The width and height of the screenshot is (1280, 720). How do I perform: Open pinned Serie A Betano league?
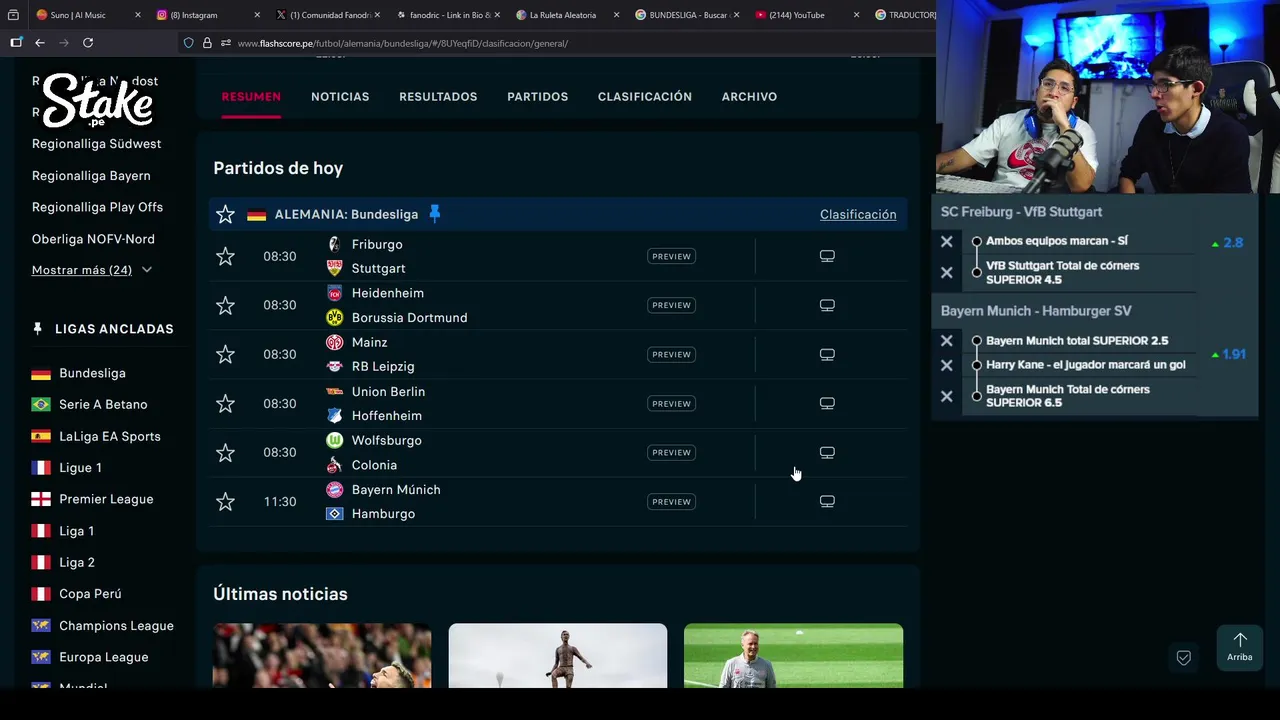point(103,404)
